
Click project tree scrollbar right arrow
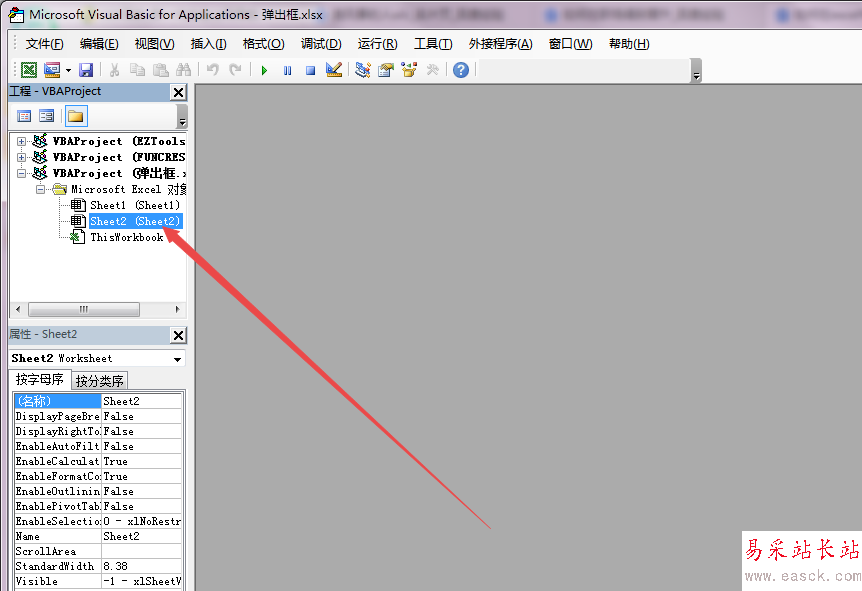click(178, 310)
